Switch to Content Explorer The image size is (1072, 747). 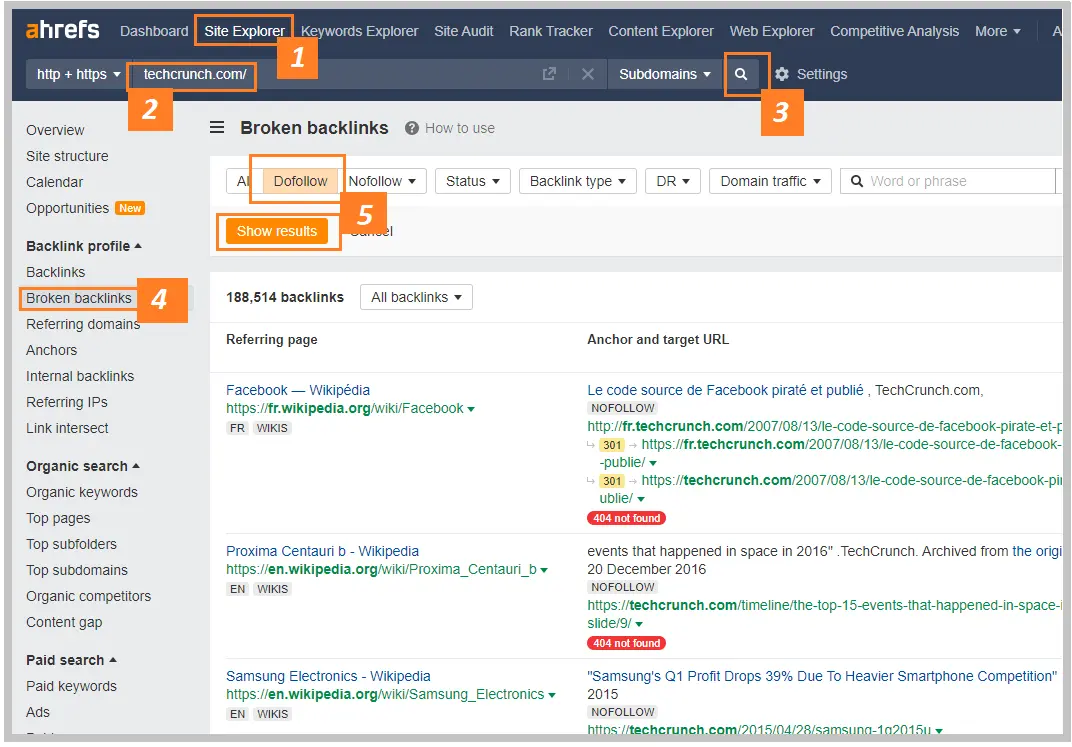pyautogui.click(x=660, y=31)
